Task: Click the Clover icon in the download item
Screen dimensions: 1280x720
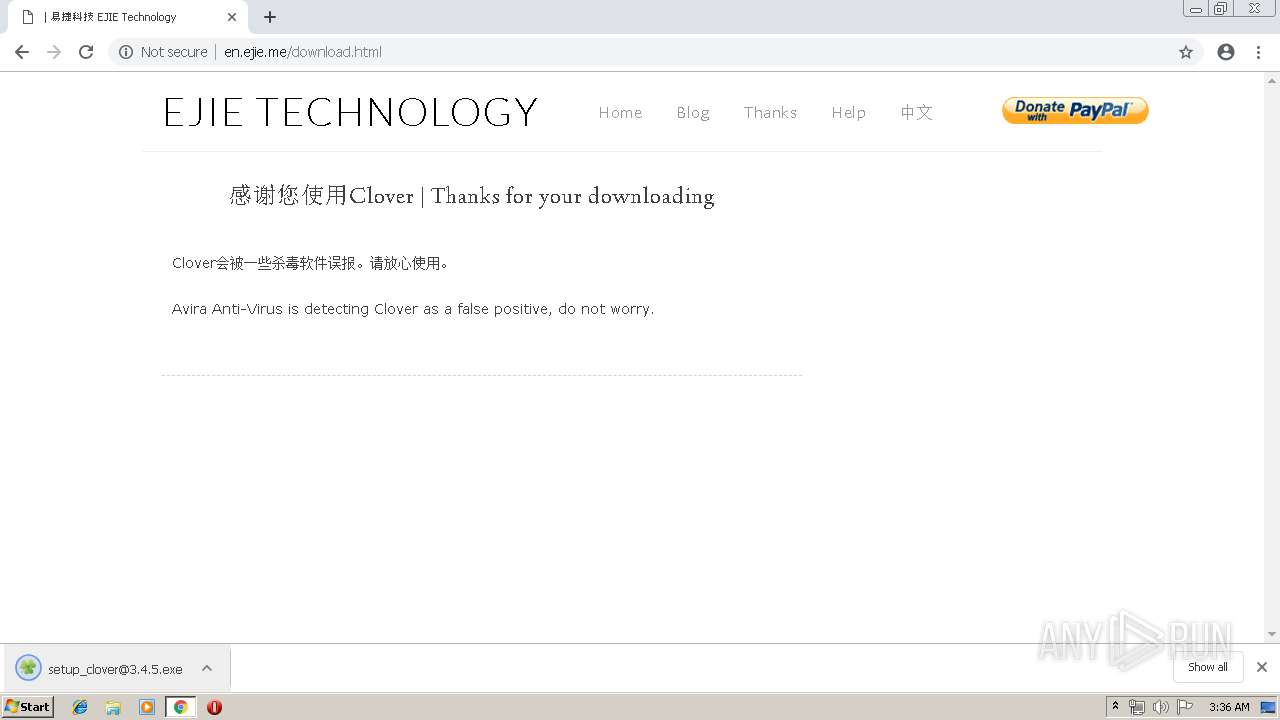Action: click(29, 668)
